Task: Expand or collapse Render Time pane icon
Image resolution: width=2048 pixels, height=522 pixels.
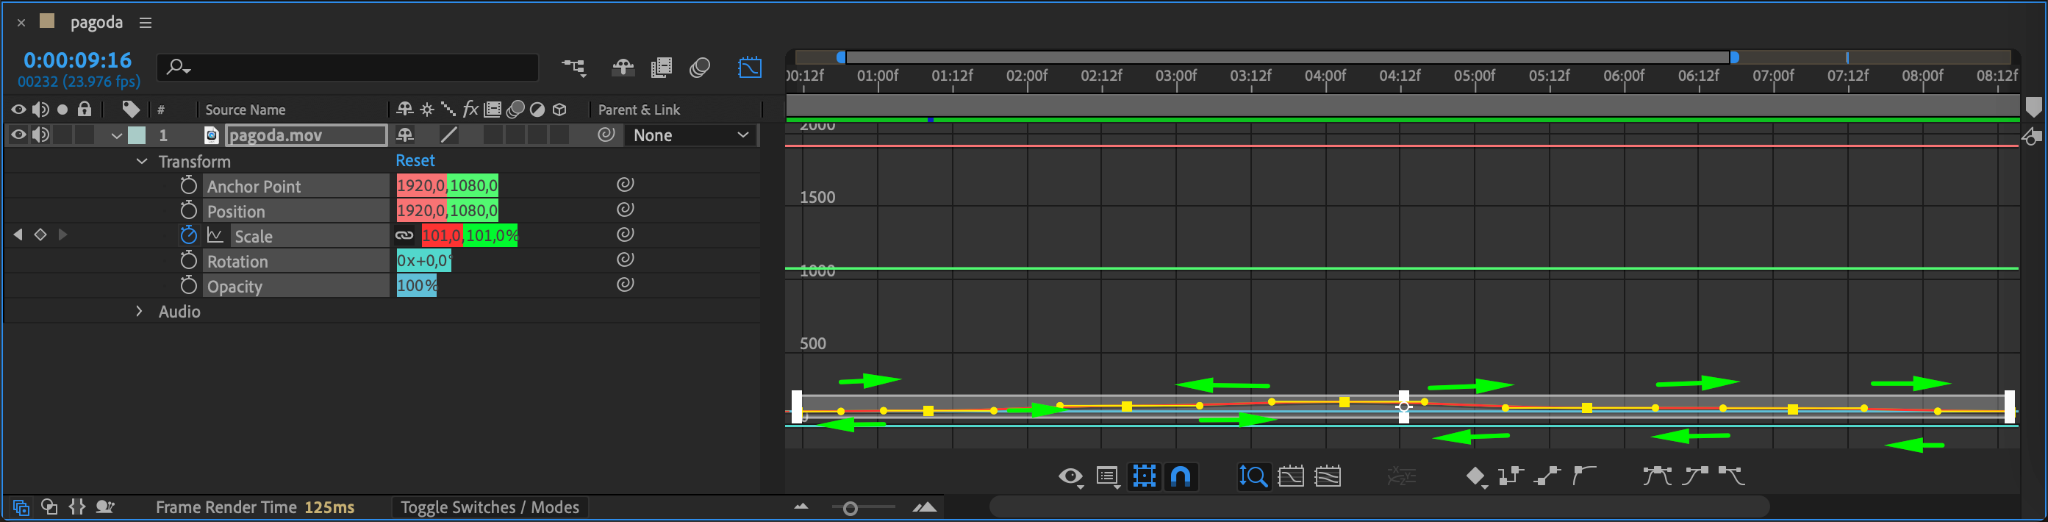Action: [x=105, y=507]
